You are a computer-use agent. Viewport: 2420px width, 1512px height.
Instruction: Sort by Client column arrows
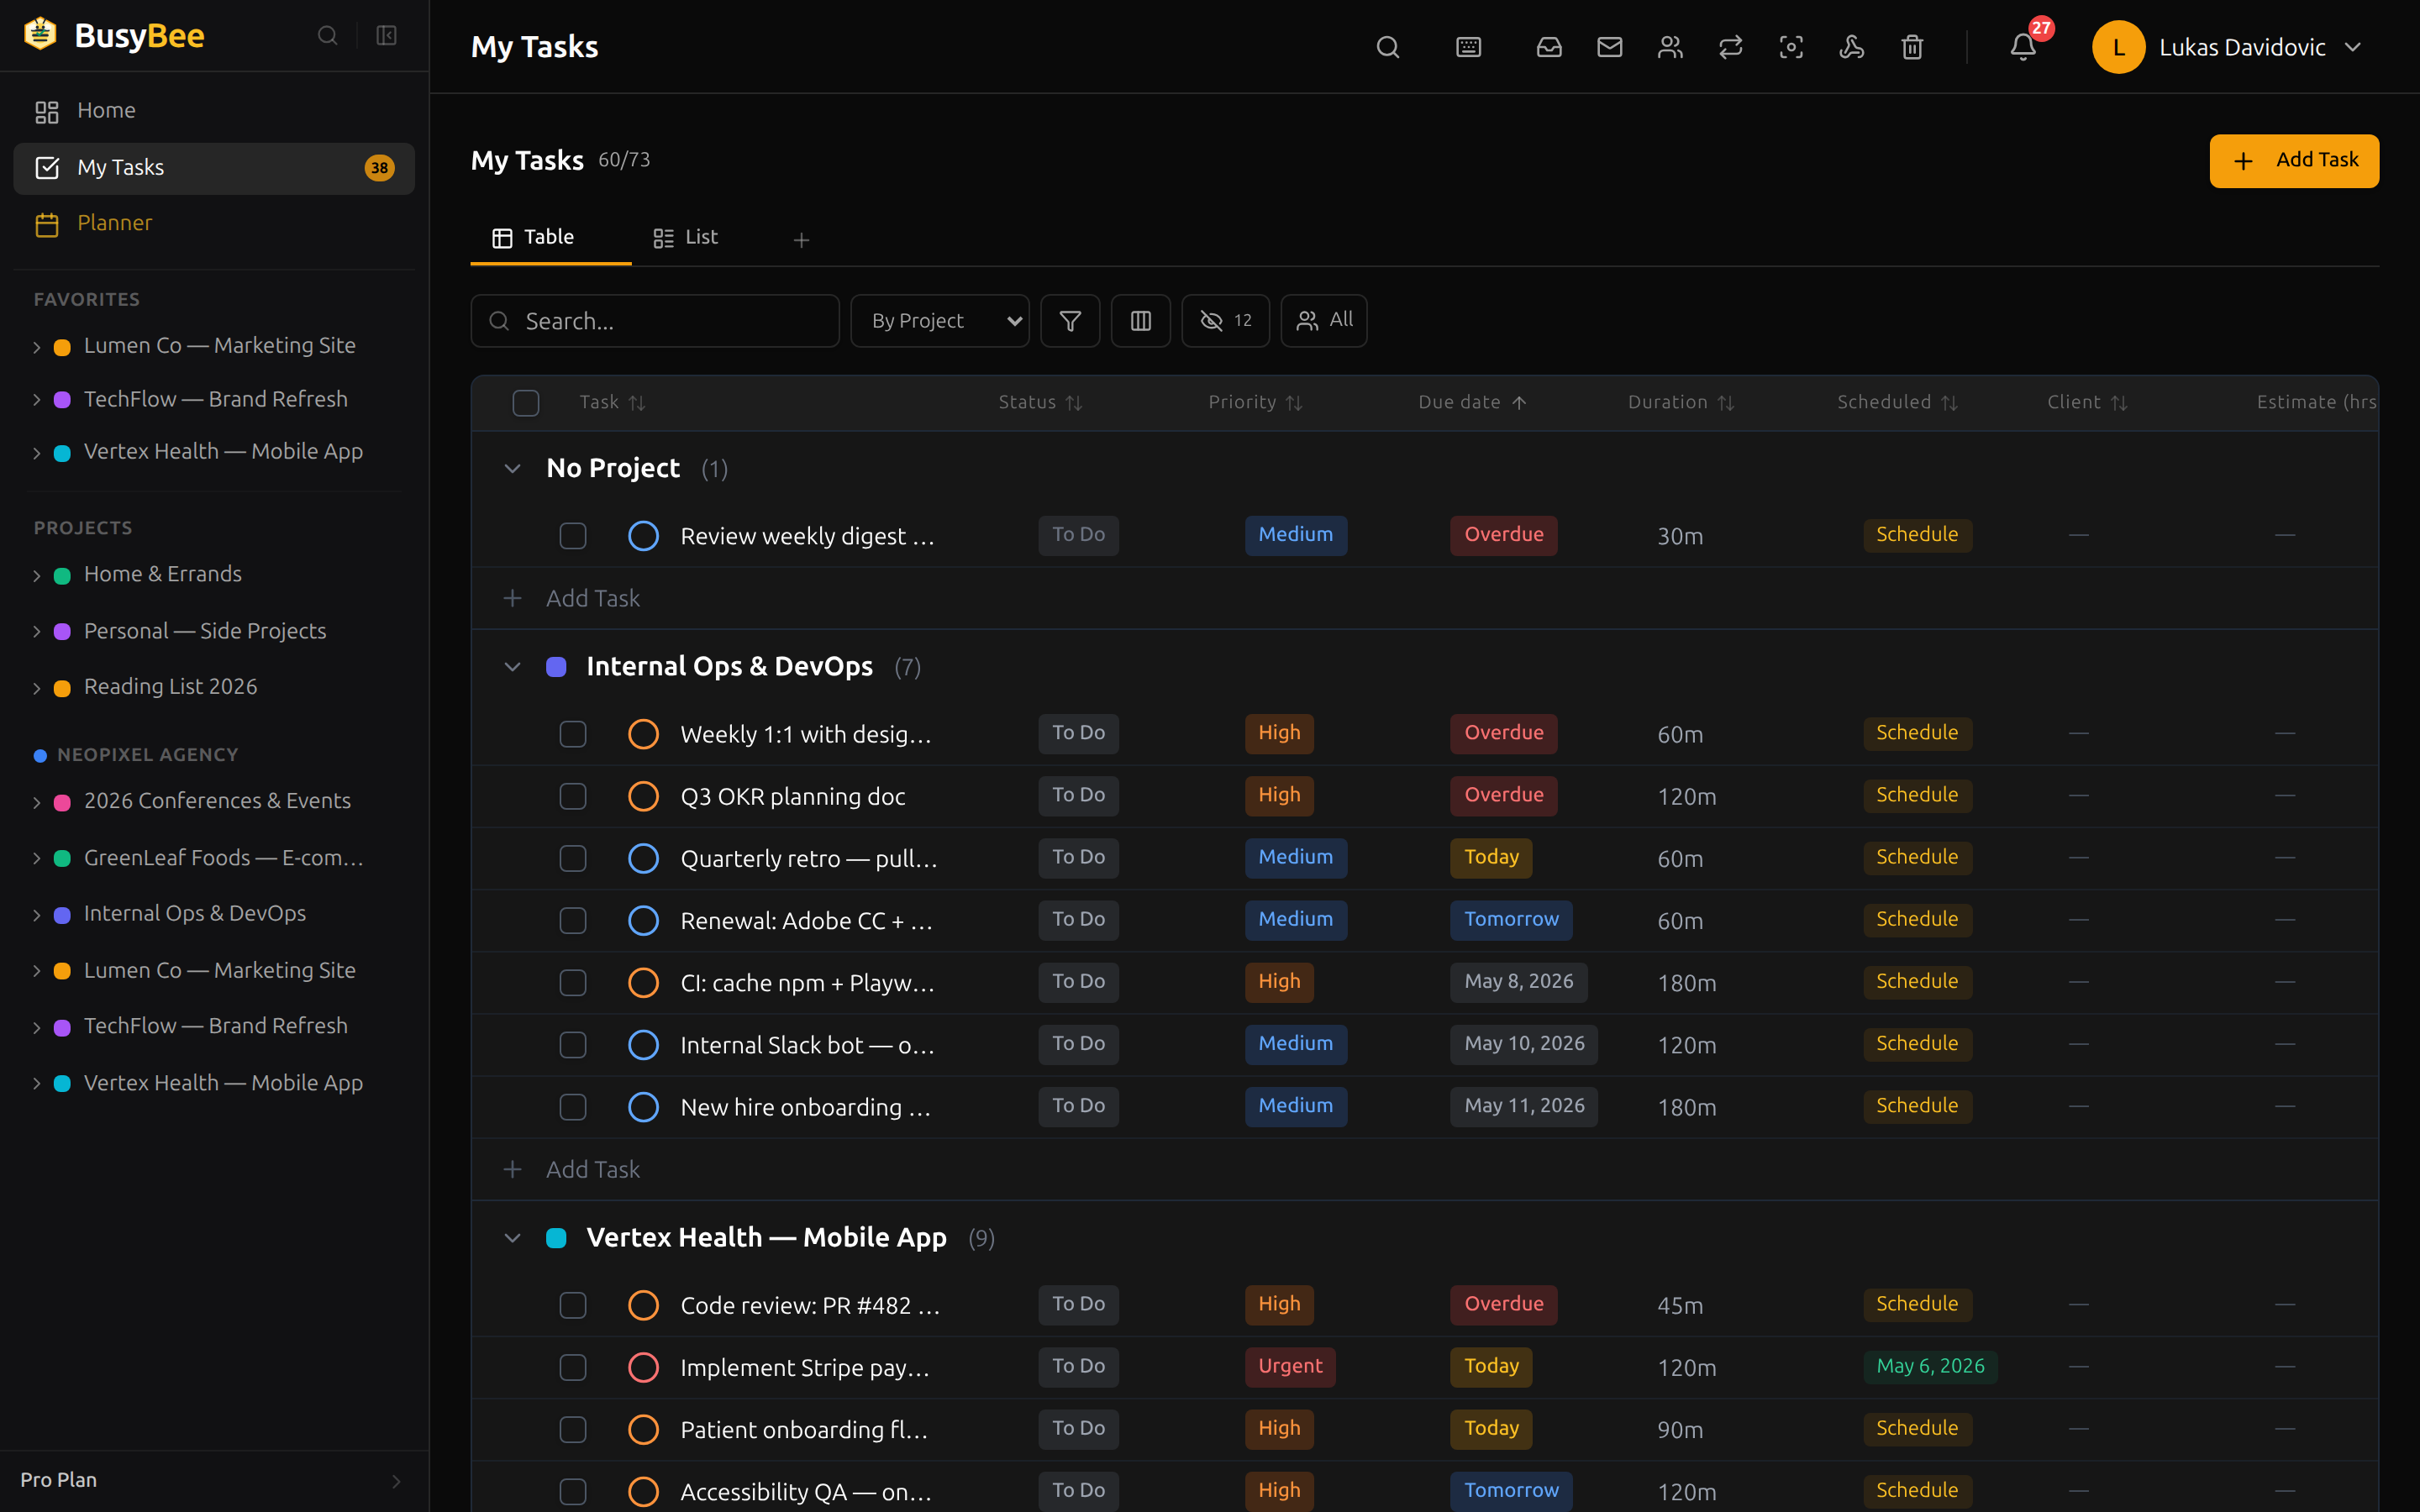pyautogui.click(x=2119, y=403)
